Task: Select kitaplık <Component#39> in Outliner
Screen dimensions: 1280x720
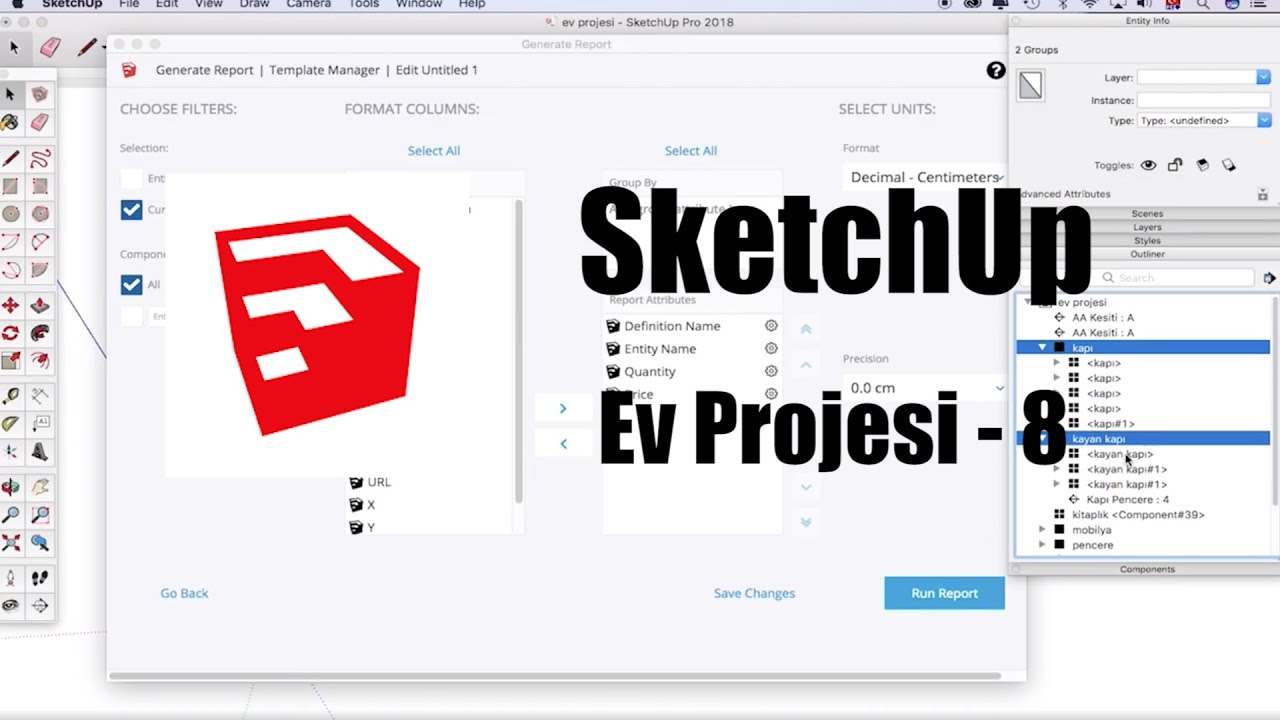Action: click(x=1138, y=515)
